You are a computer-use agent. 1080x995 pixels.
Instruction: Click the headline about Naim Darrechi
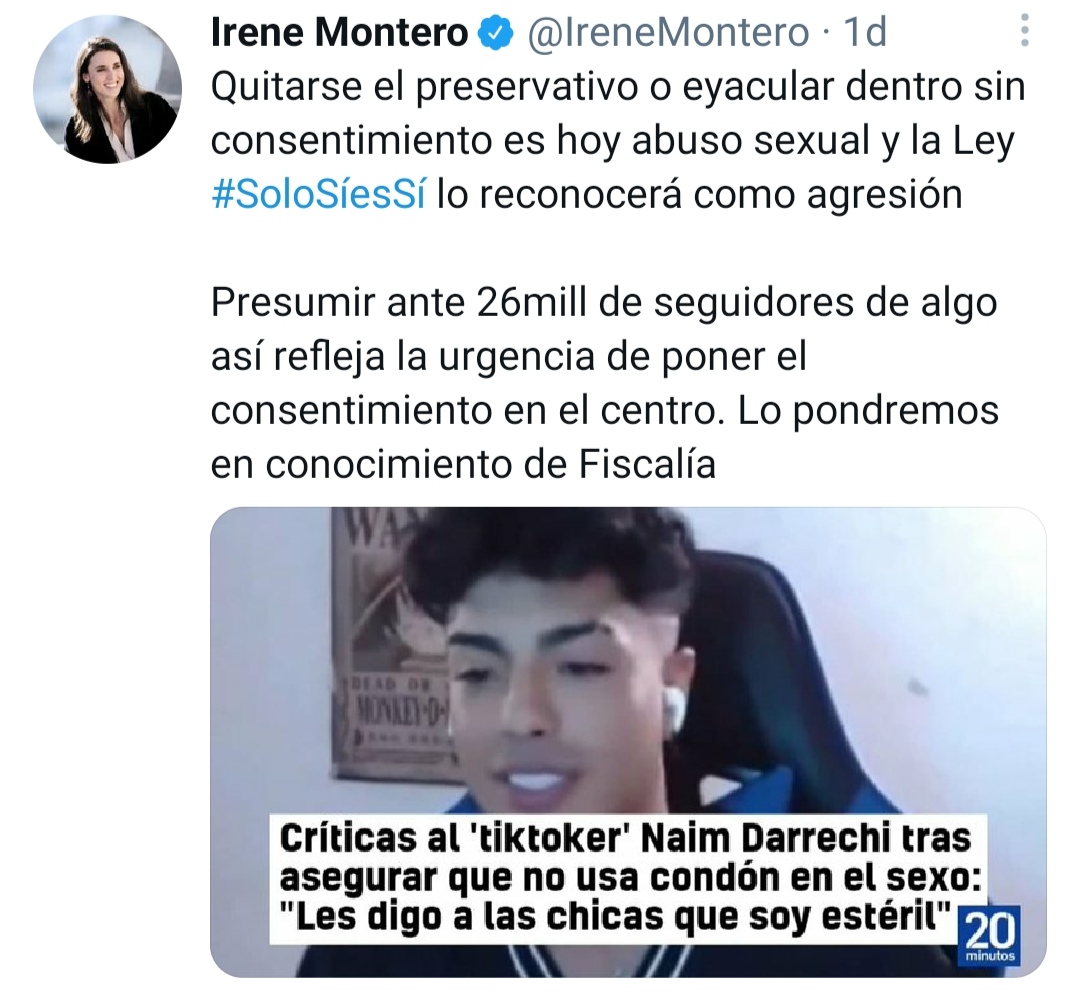[x=627, y=878]
